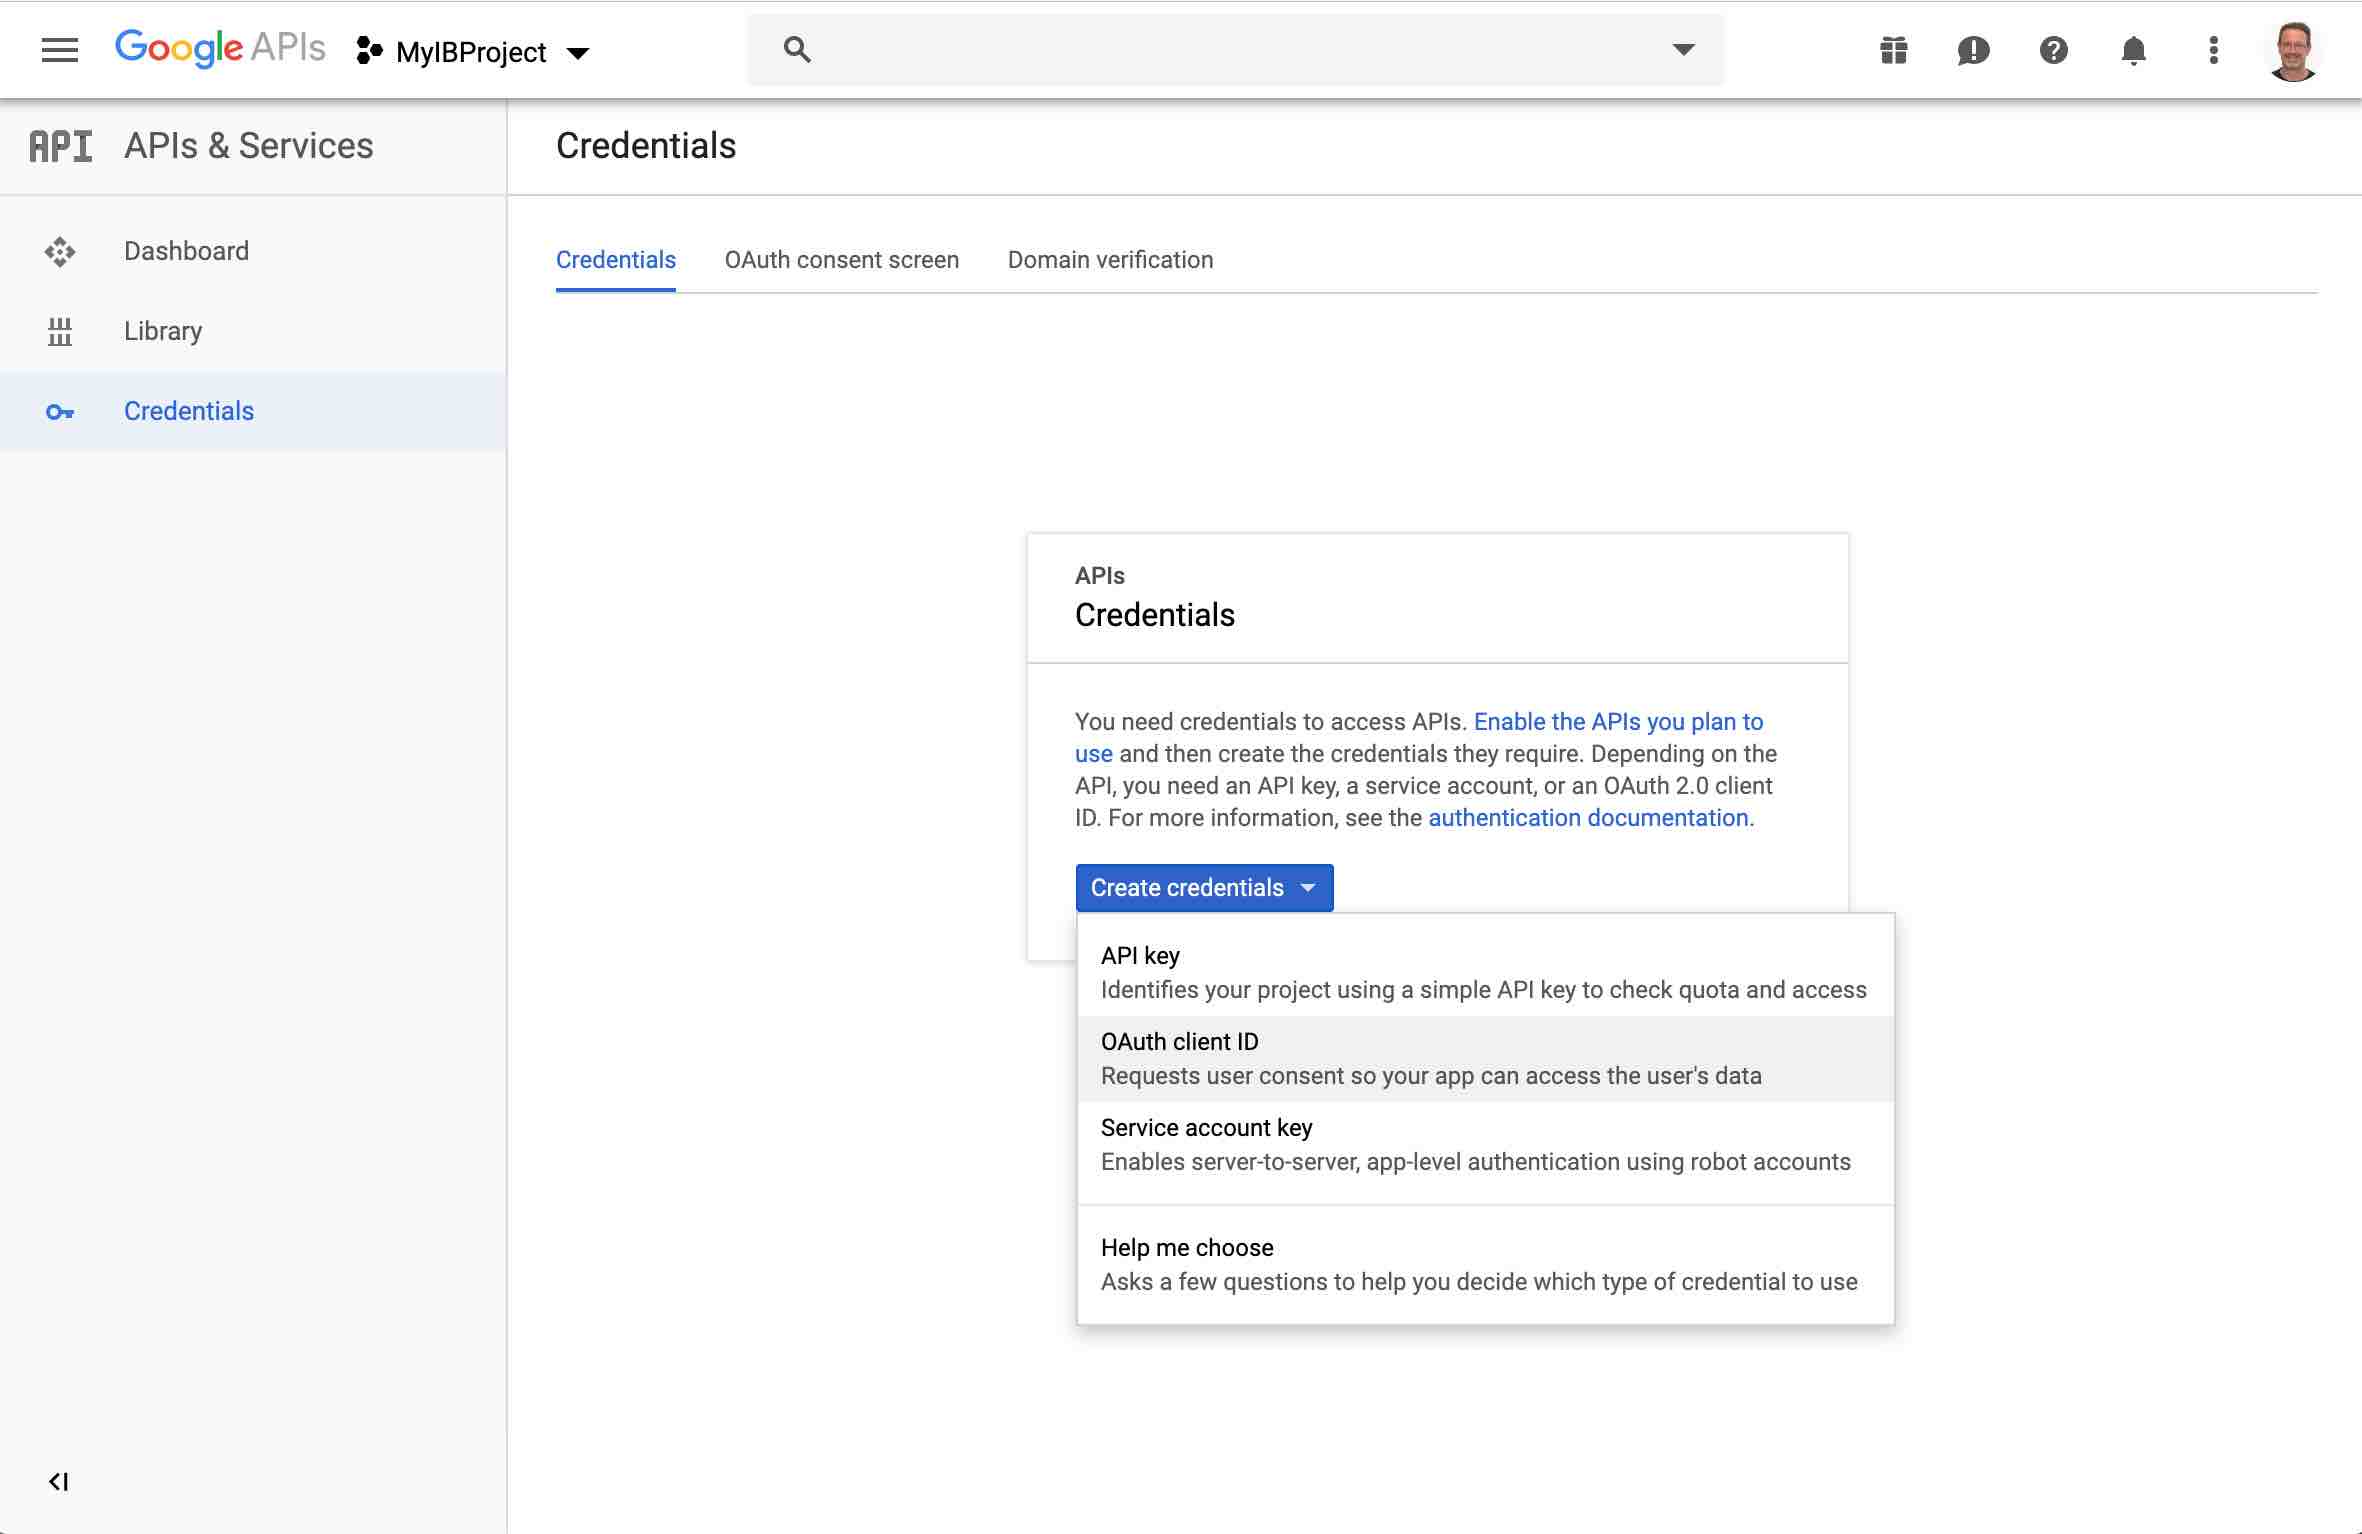This screenshot has width=2362, height=1534.
Task: Open the three-dot settings menu
Action: pos(2214,50)
